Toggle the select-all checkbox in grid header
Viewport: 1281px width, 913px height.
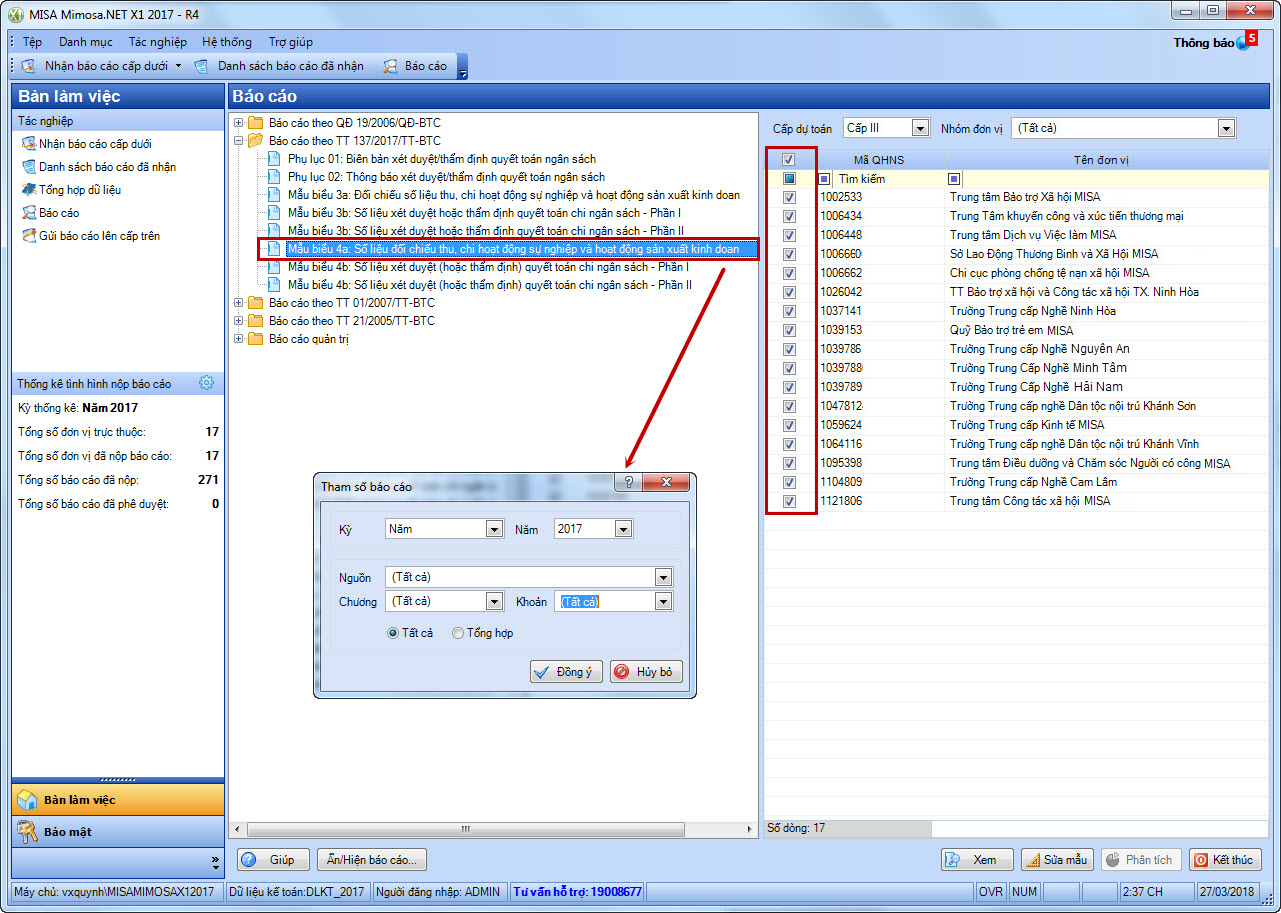(x=789, y=160)
